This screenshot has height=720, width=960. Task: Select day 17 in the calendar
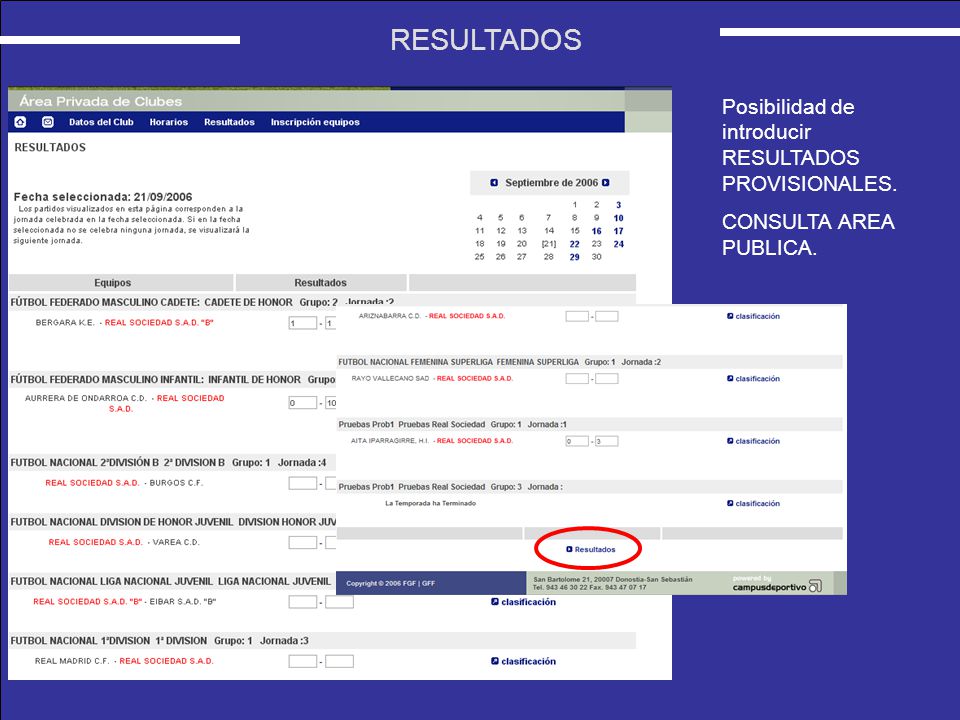(618, 231)
